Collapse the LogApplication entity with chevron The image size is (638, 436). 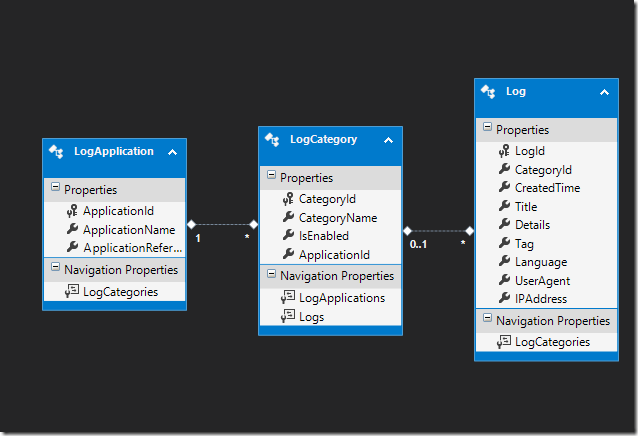tap(172, 152)
